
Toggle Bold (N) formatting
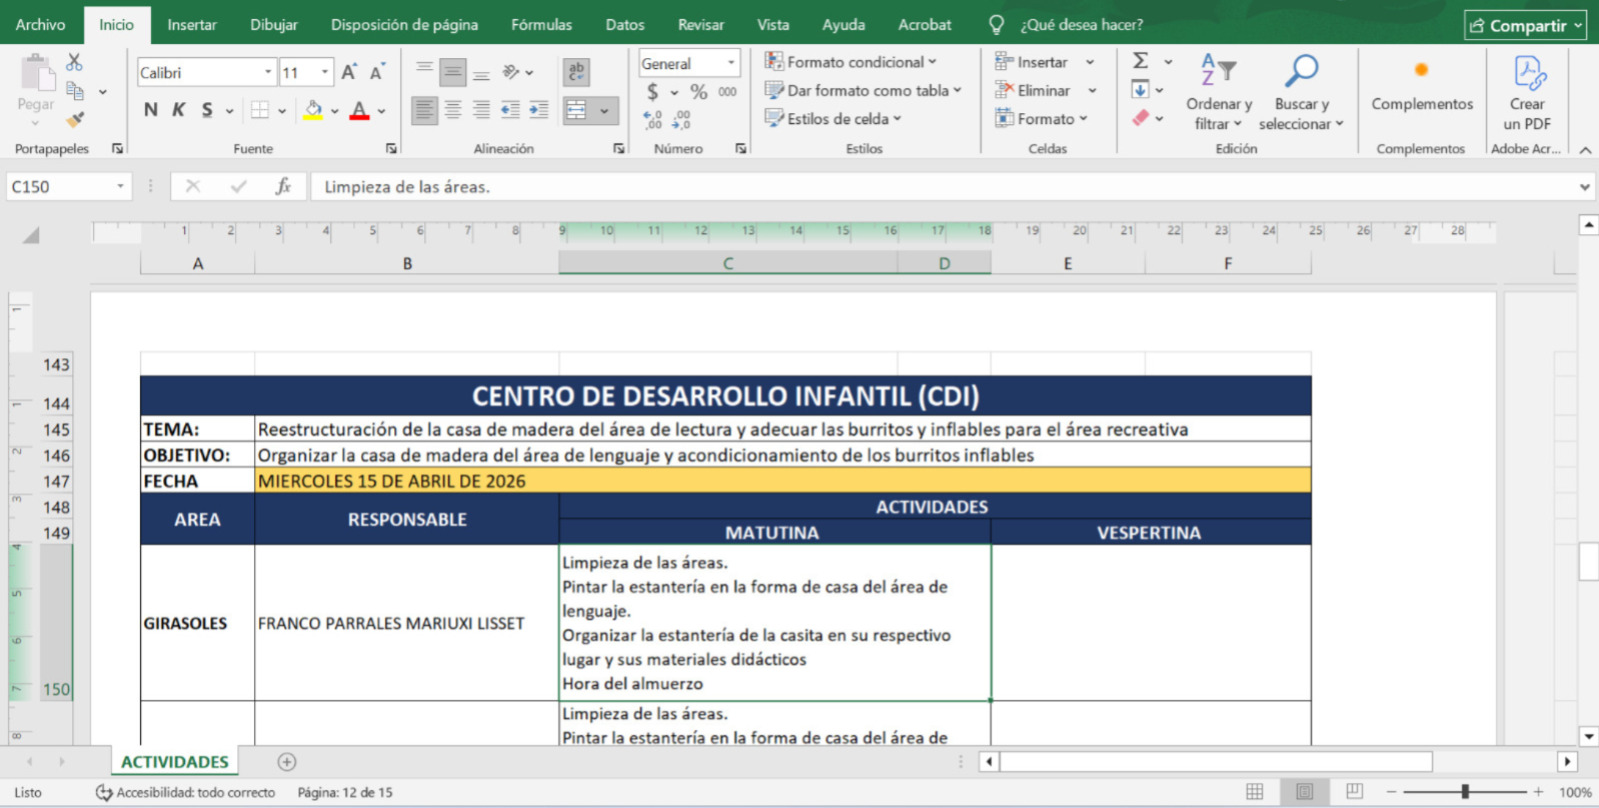pyautogui.click(x=150, y=110)
